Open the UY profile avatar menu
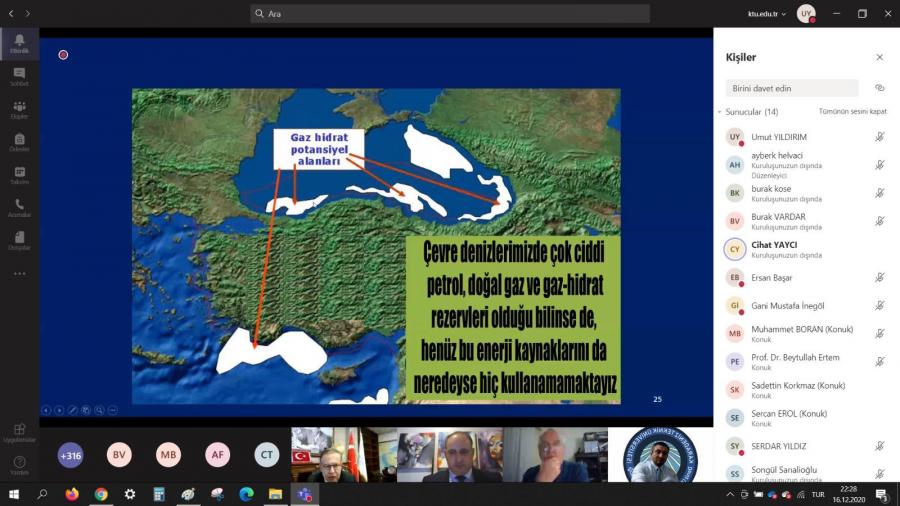Screen dimensions: 900x506 [x=805, y=14]
